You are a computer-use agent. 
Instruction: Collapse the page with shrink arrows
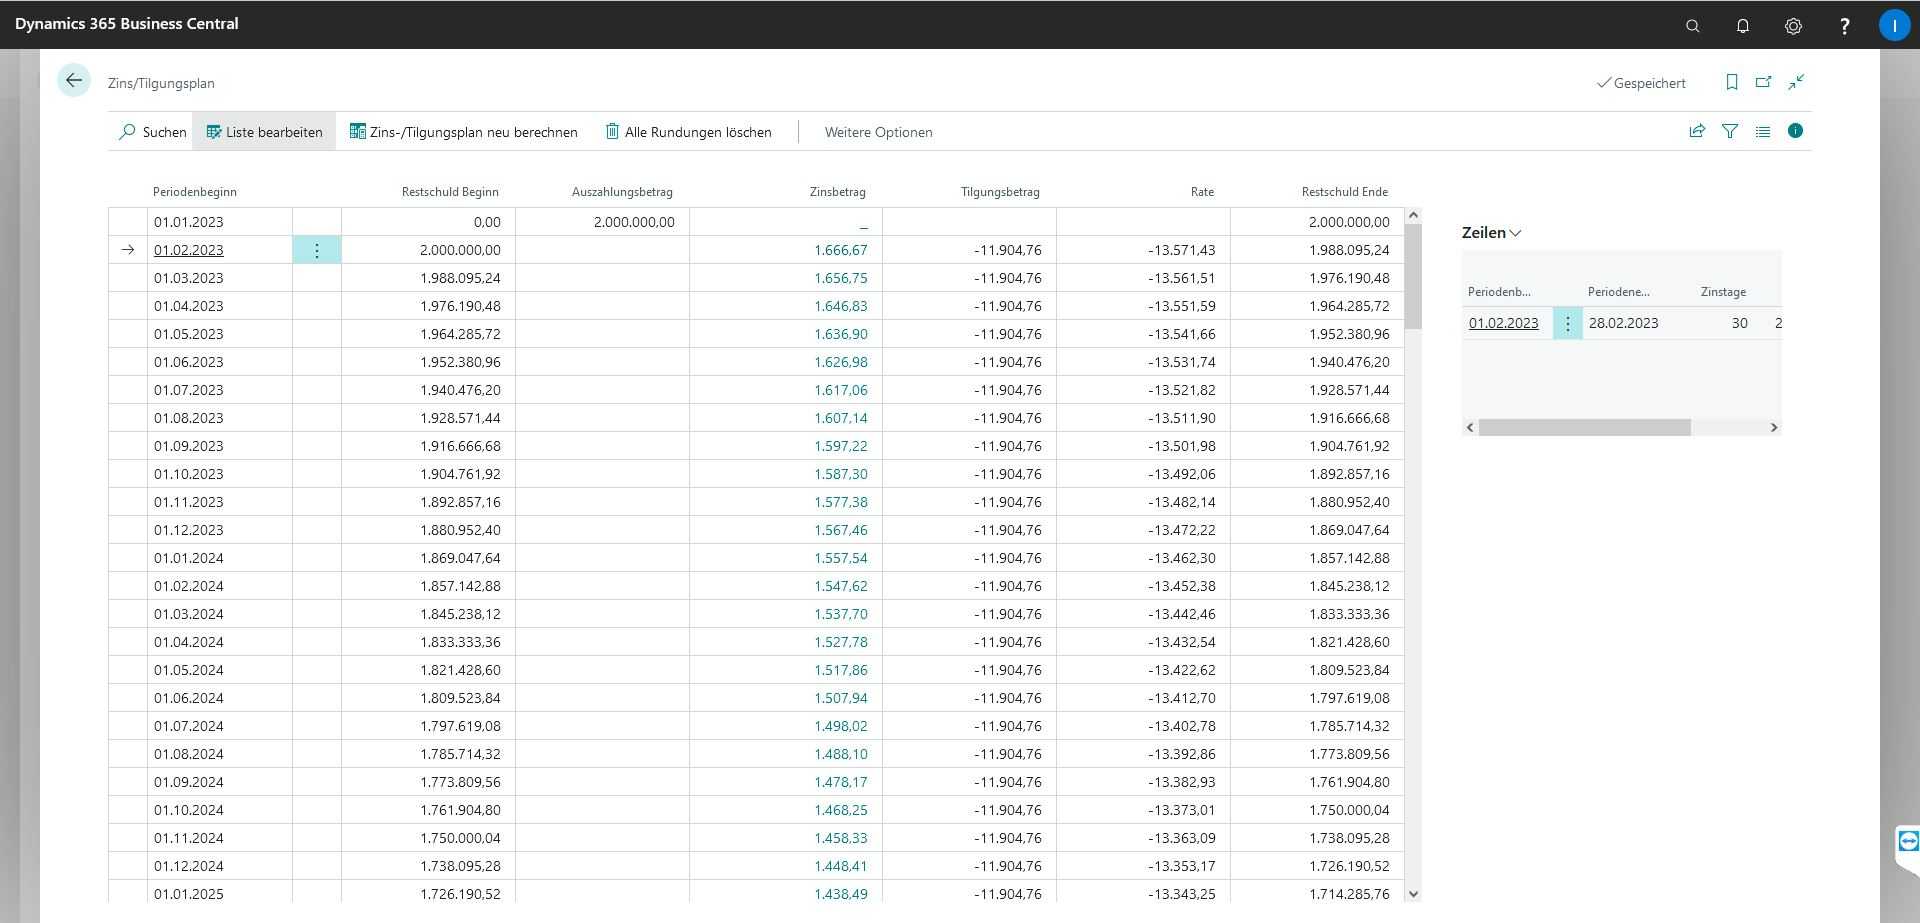[1797, 83]
